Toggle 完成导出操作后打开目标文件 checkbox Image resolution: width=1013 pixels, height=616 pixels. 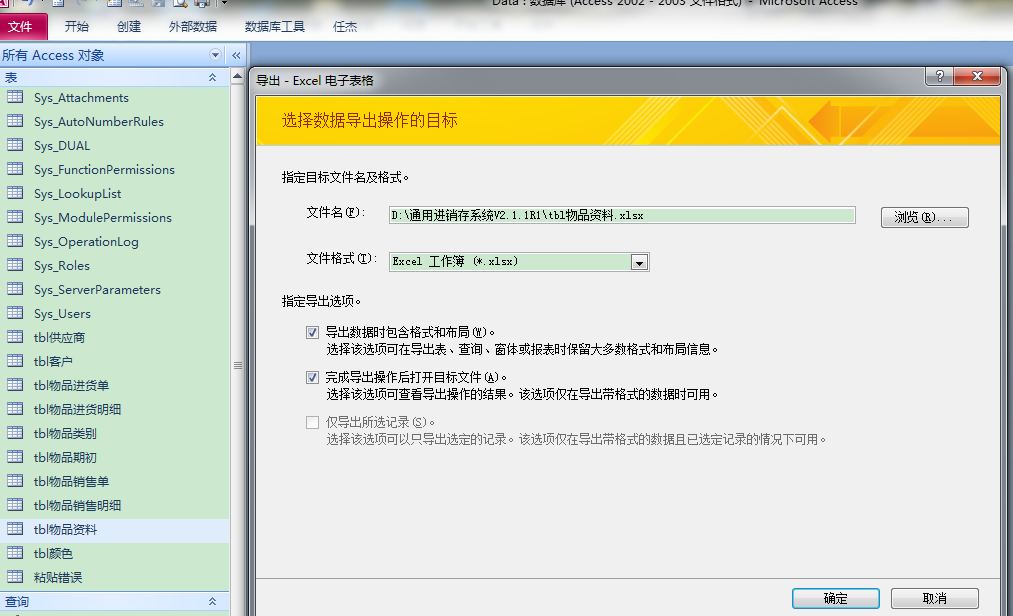(313, 377)
